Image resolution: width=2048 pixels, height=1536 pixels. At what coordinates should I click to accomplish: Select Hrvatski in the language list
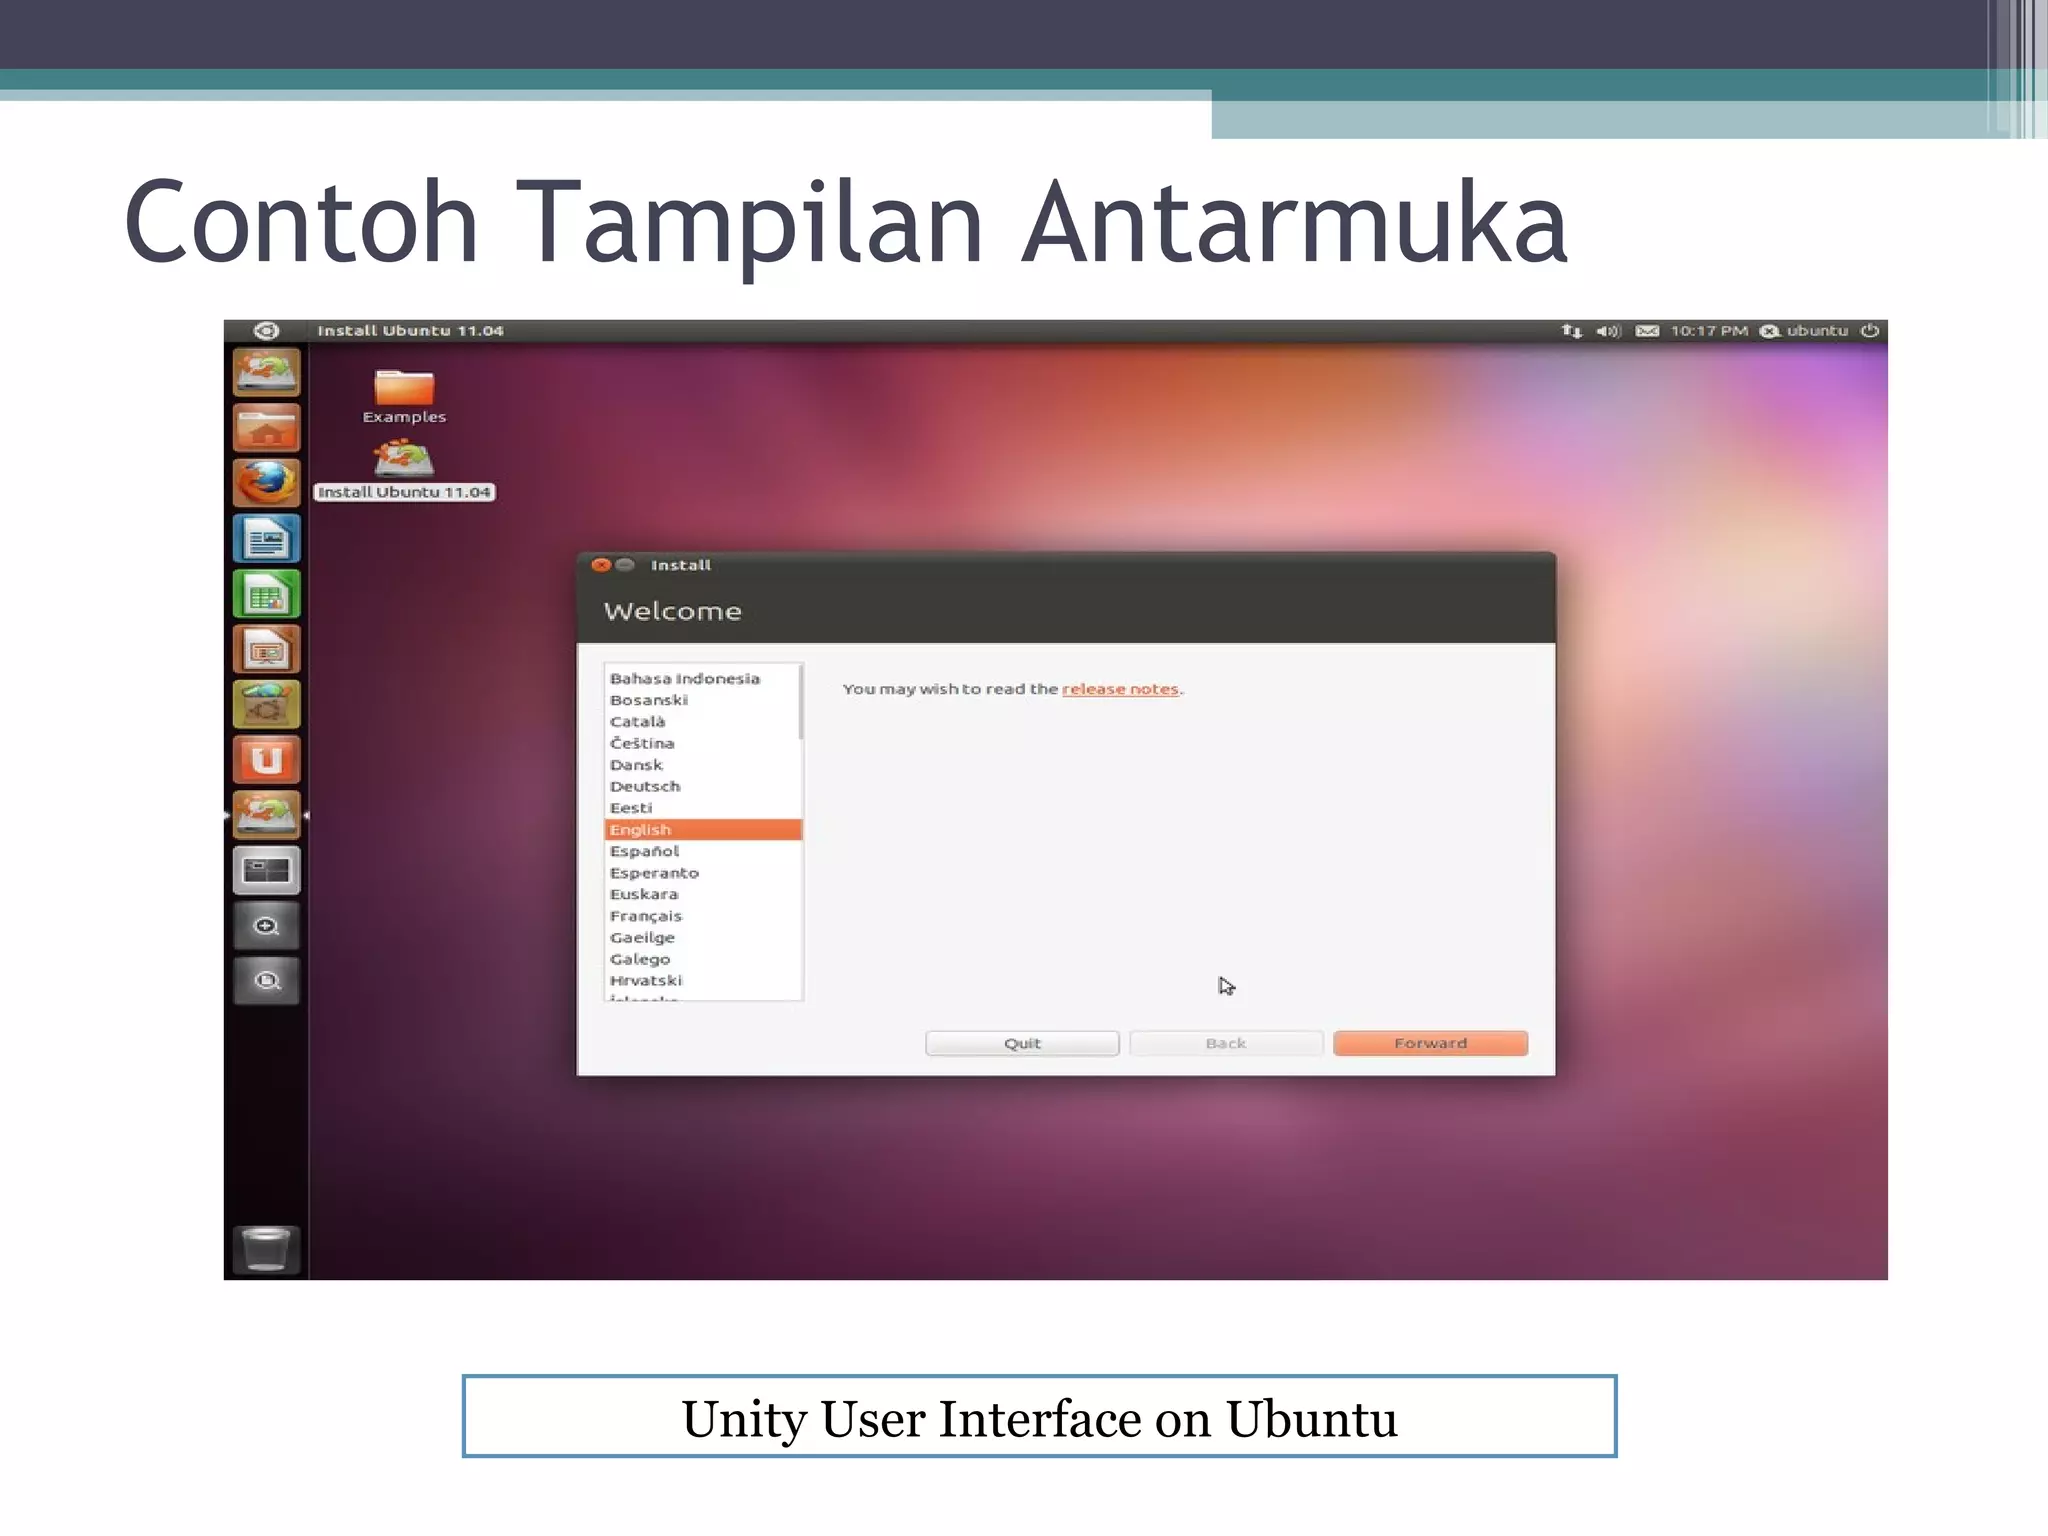(x=702, y=981)
